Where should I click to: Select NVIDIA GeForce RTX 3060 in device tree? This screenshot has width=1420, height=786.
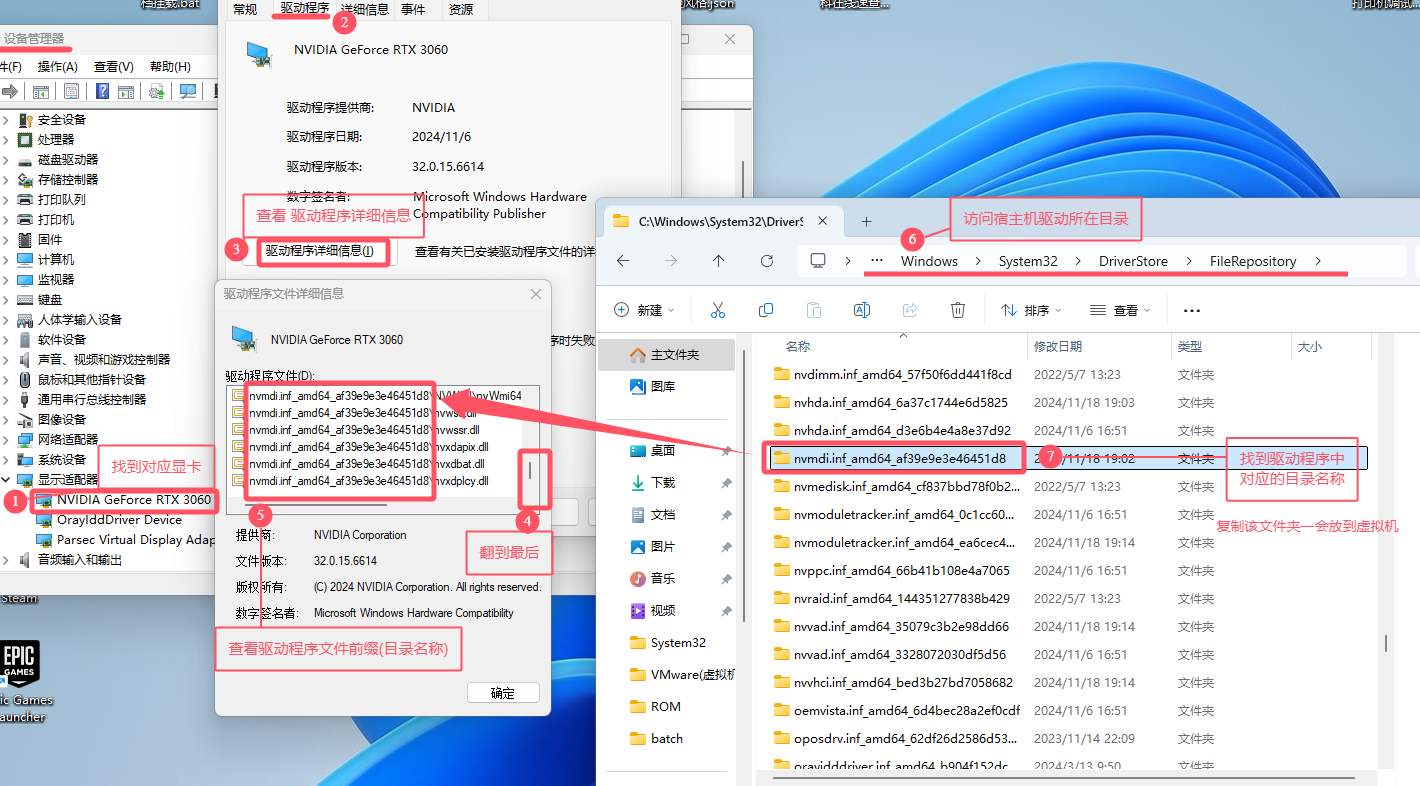[133, 499]
